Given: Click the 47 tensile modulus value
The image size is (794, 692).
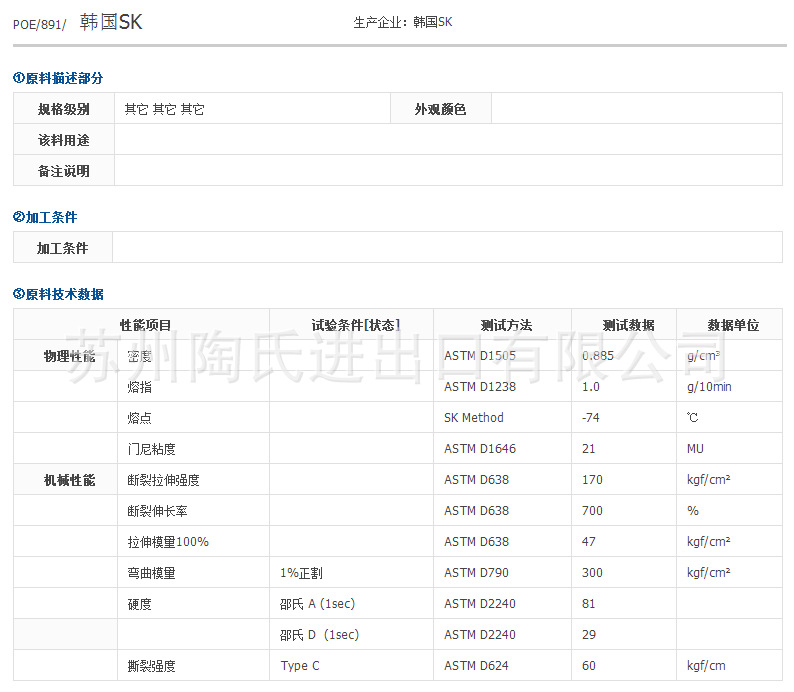Looking at the screenshot, I should [x=588, y=542].
